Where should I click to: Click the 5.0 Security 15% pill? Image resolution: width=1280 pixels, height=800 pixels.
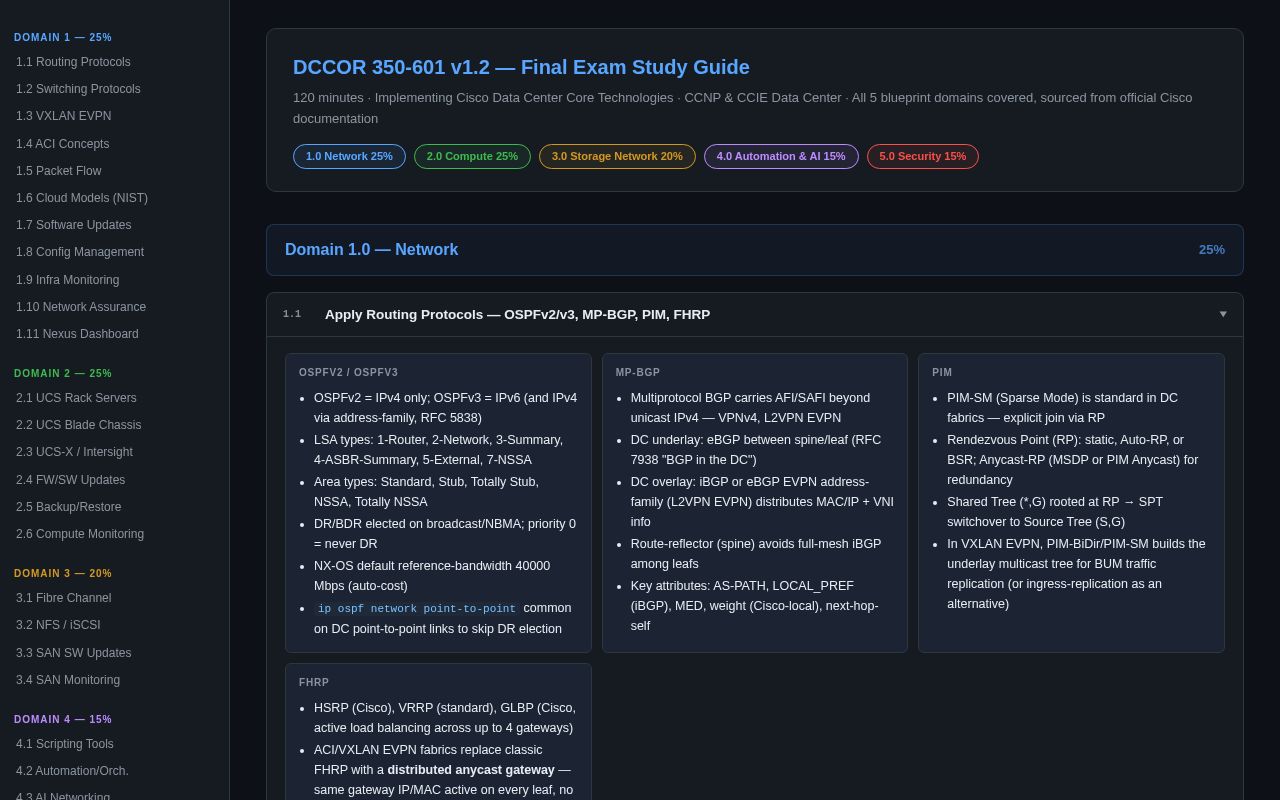point(923,157)
